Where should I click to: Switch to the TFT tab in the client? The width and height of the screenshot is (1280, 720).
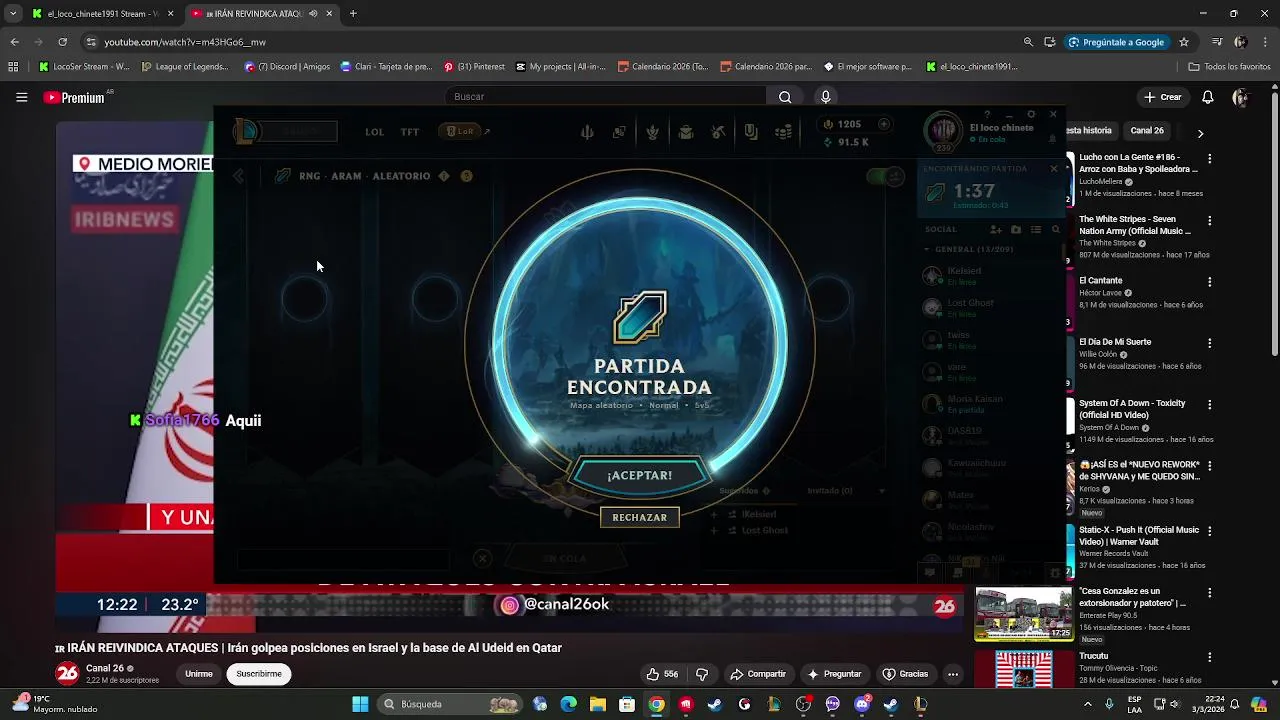(x=410, y=132)
